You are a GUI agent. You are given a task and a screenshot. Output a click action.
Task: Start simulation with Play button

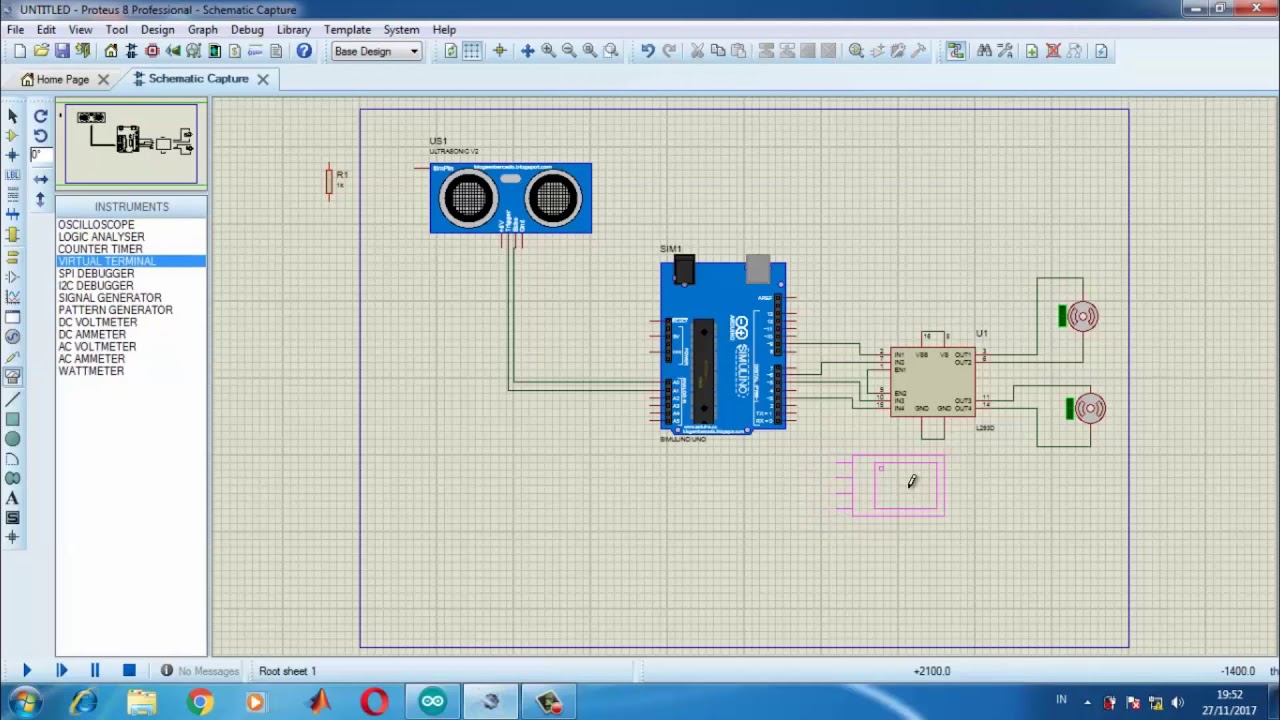point(27,671)
